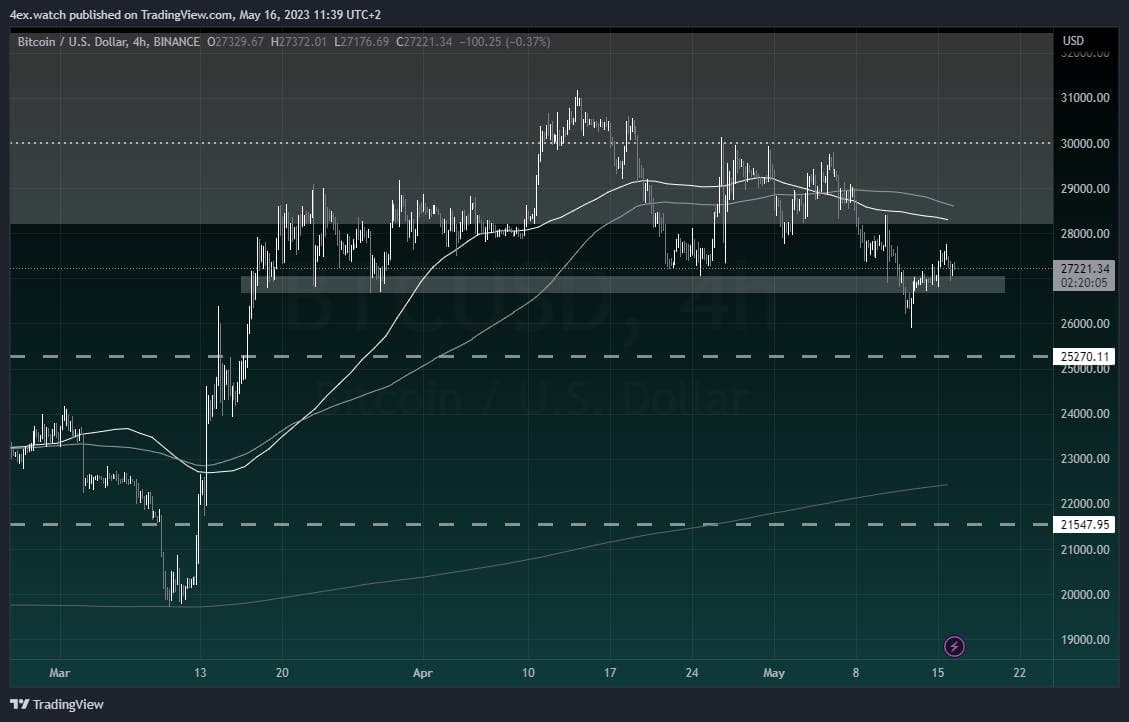Click the 20000.00 price axis label
The width and height of the screenshot is (1129, 722).
click(1085, 595)
